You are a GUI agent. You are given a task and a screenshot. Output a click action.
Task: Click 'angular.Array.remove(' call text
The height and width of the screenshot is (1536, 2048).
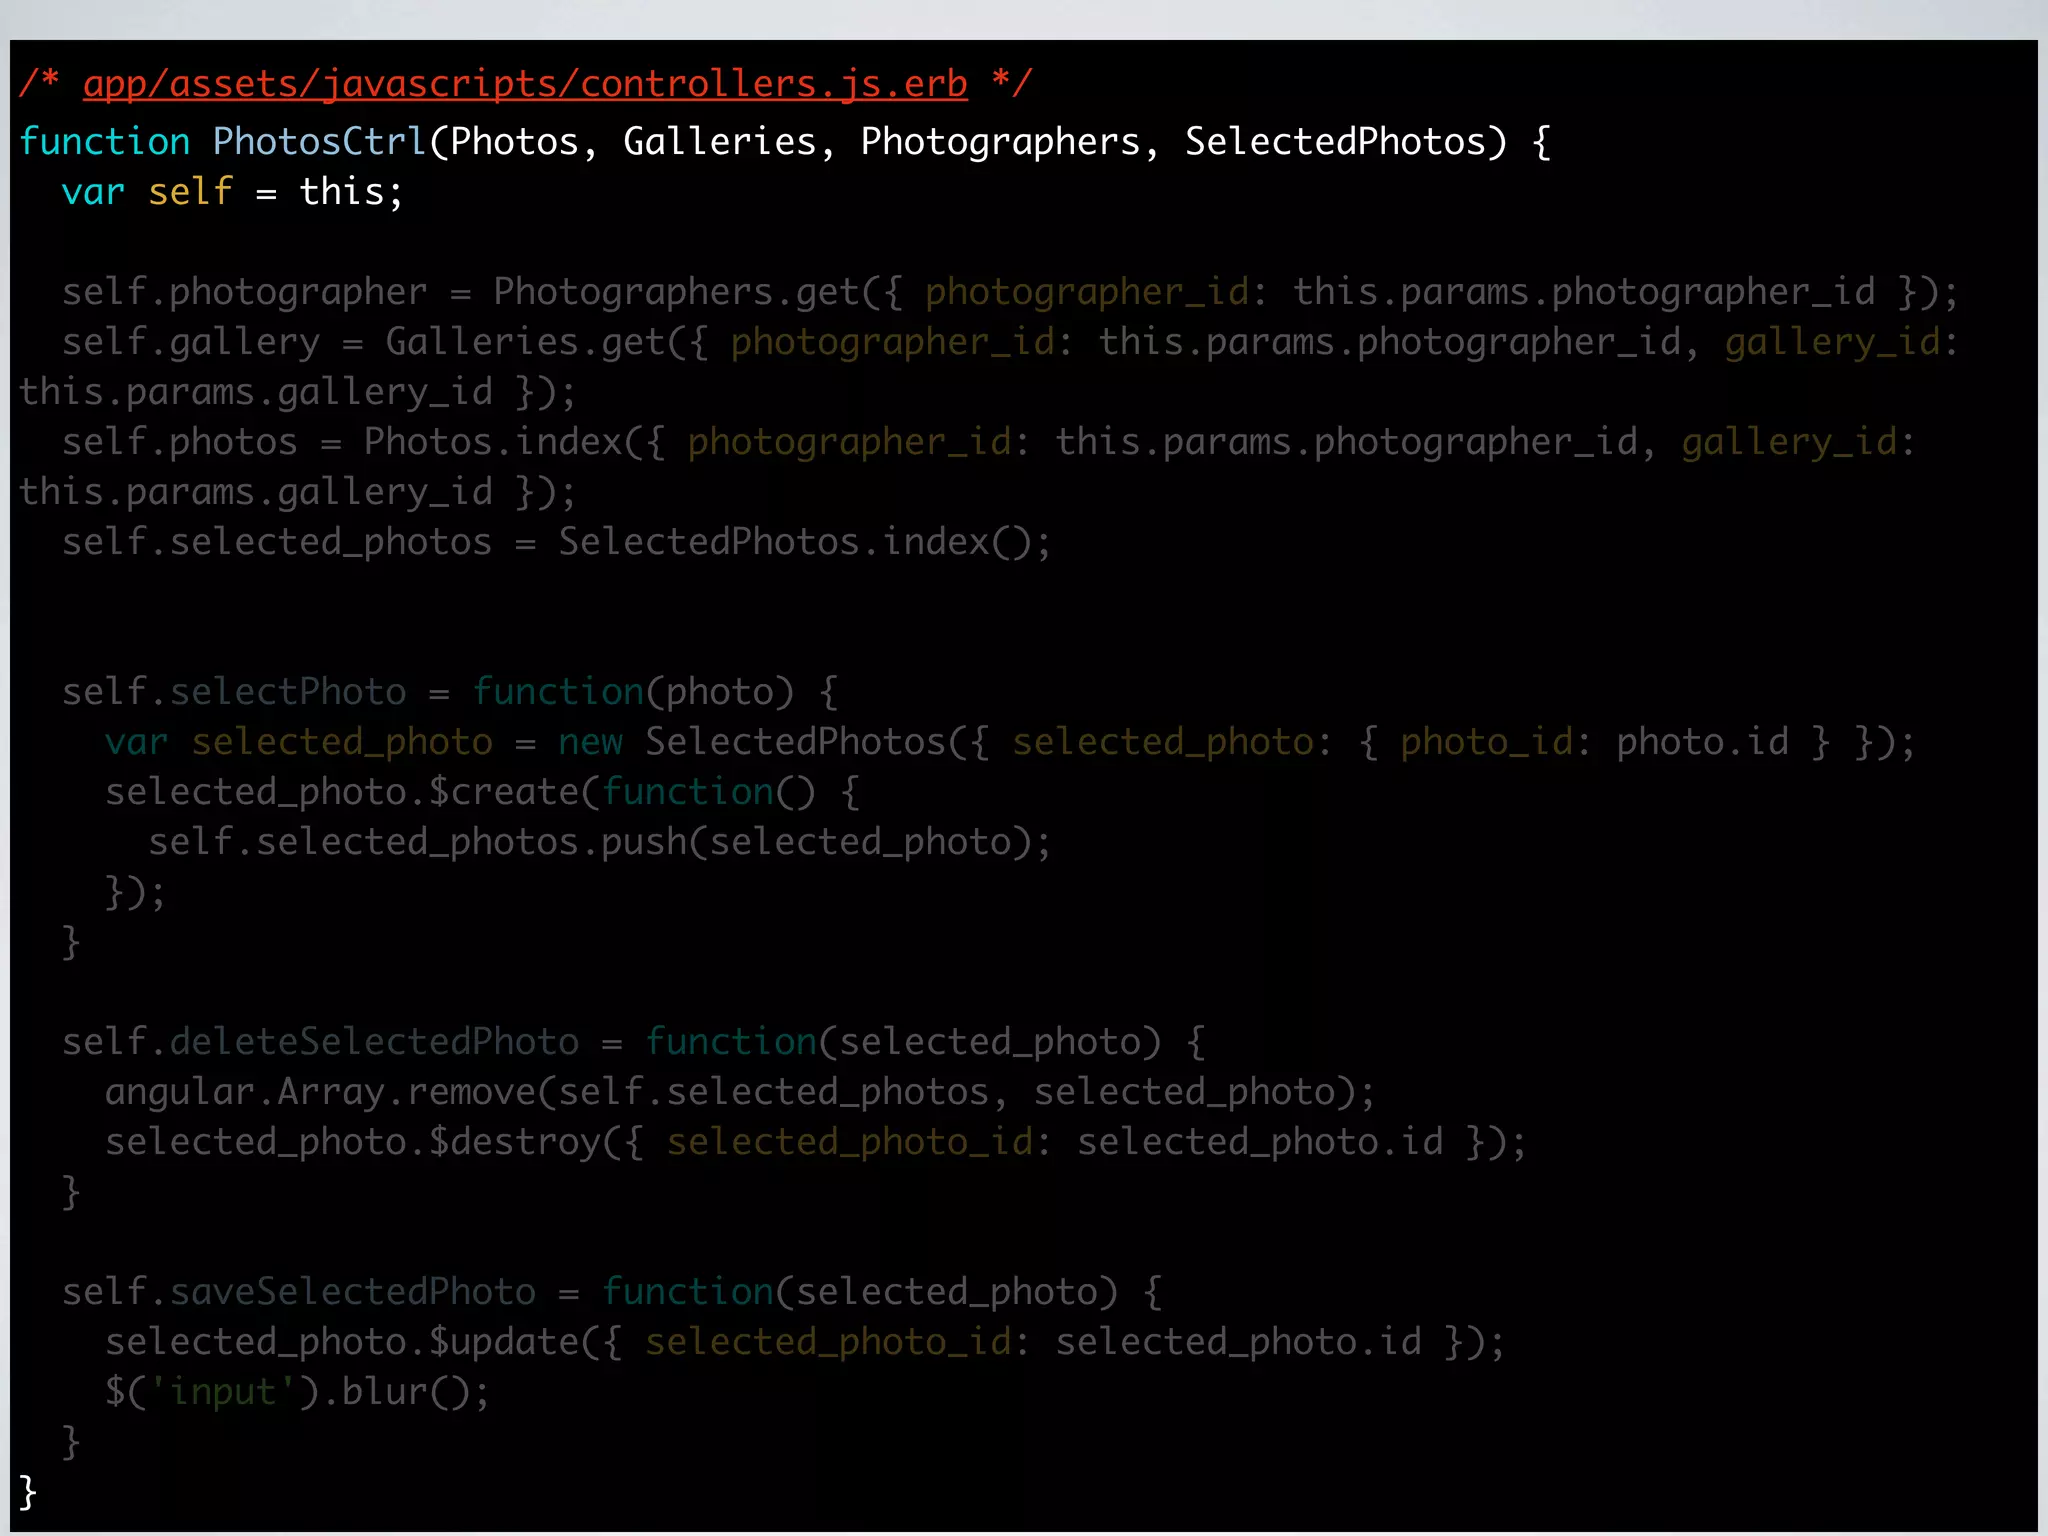(x=331, y=1093)
